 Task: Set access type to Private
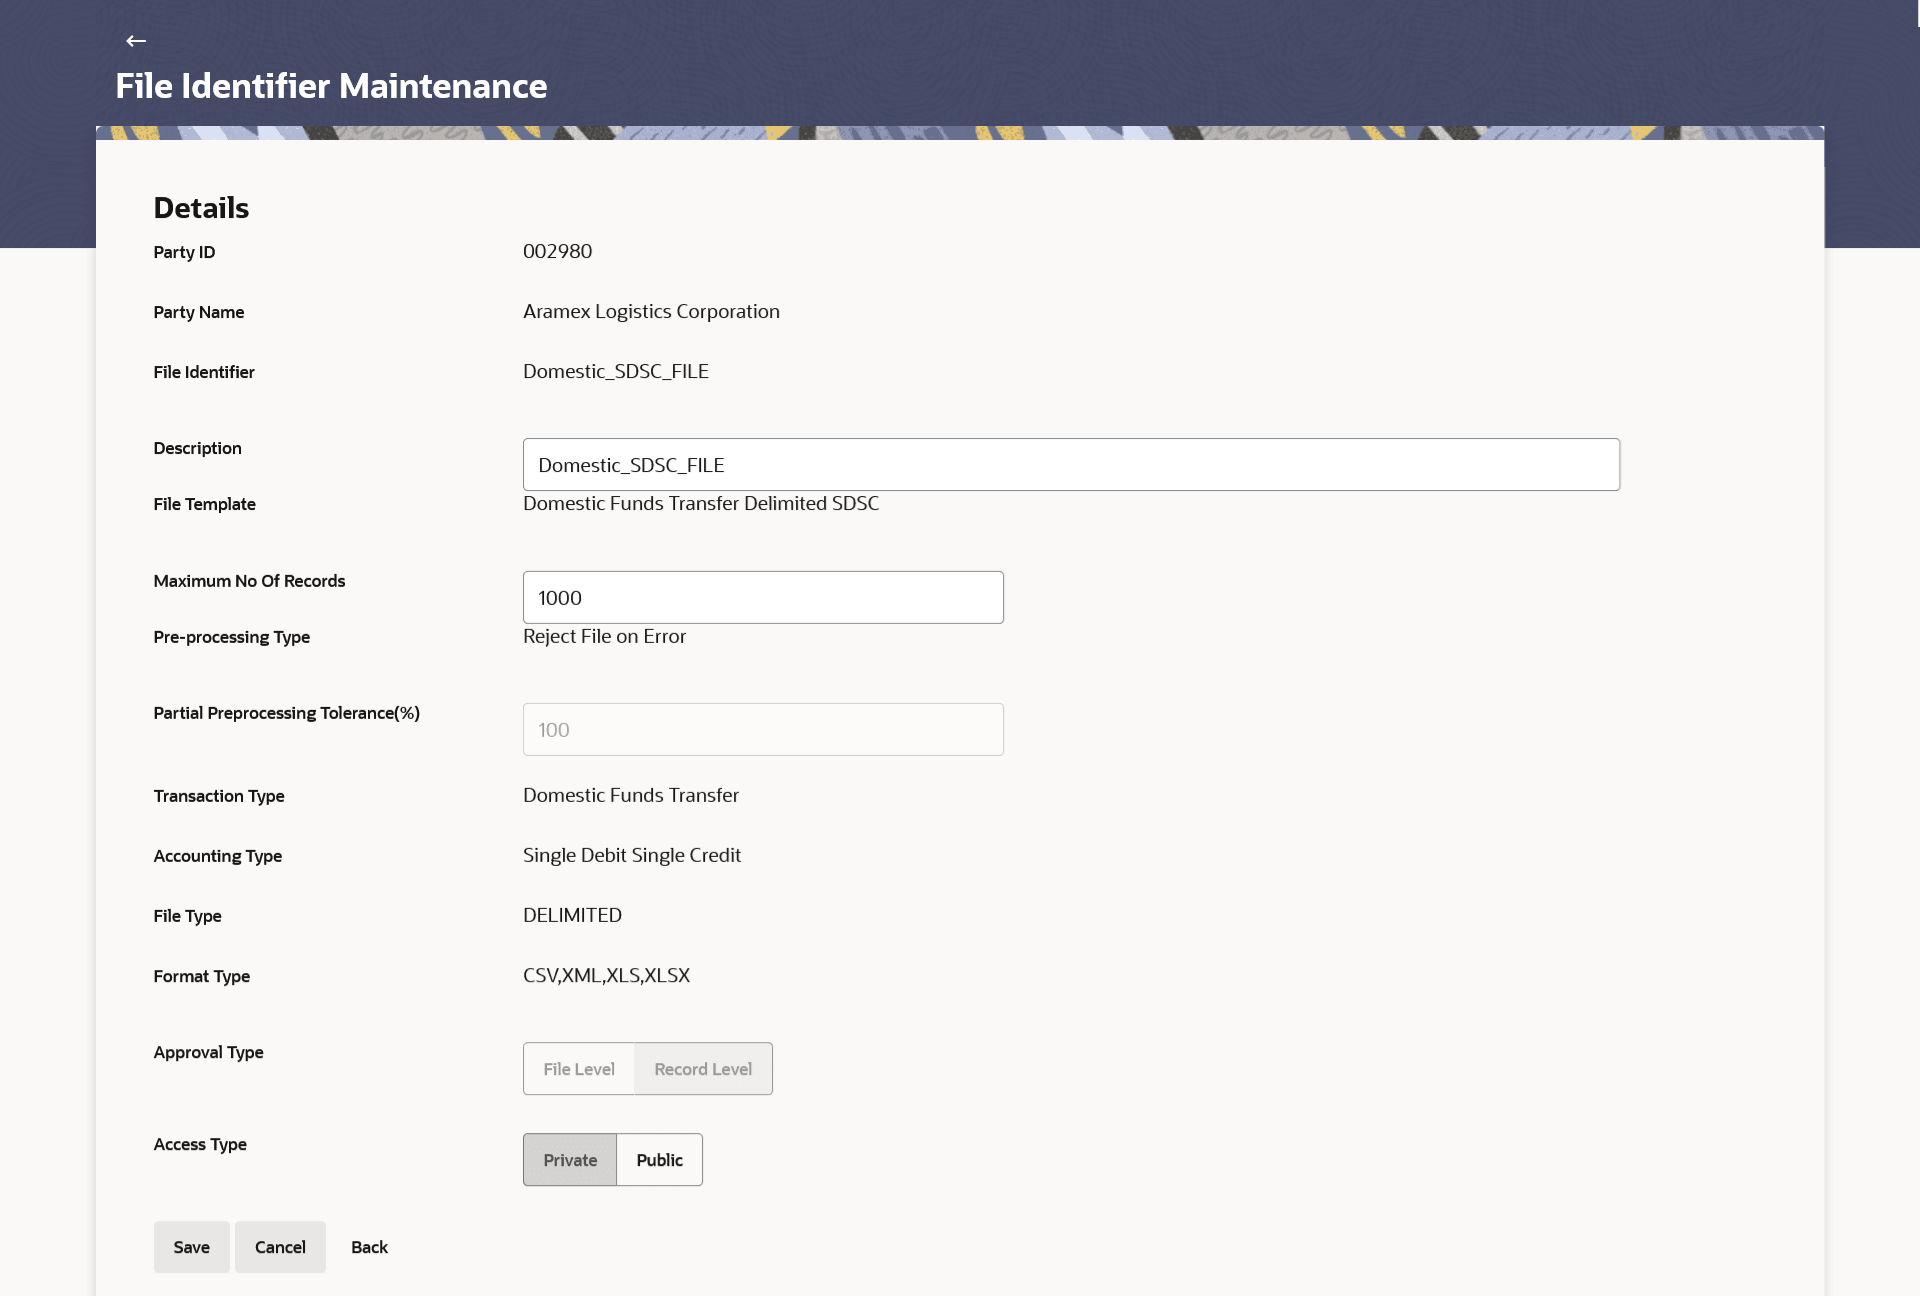click(x=570, y=1160)
